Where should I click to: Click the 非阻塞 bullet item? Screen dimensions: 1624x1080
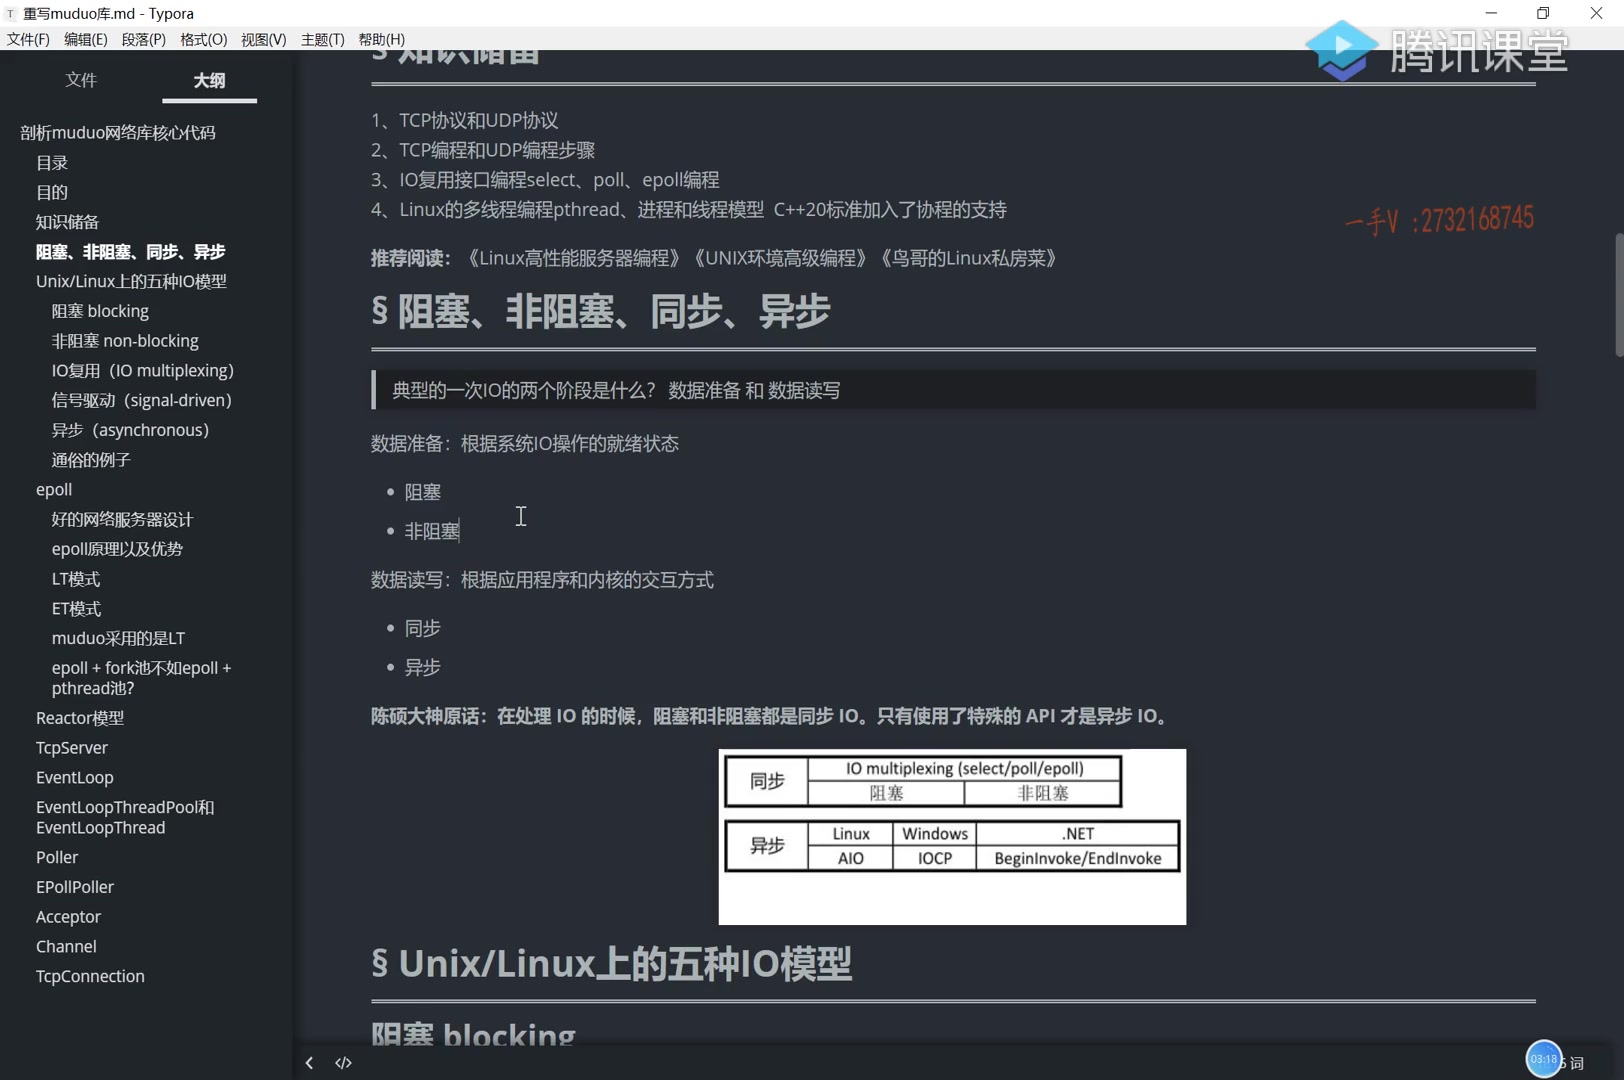click(432, 531)
